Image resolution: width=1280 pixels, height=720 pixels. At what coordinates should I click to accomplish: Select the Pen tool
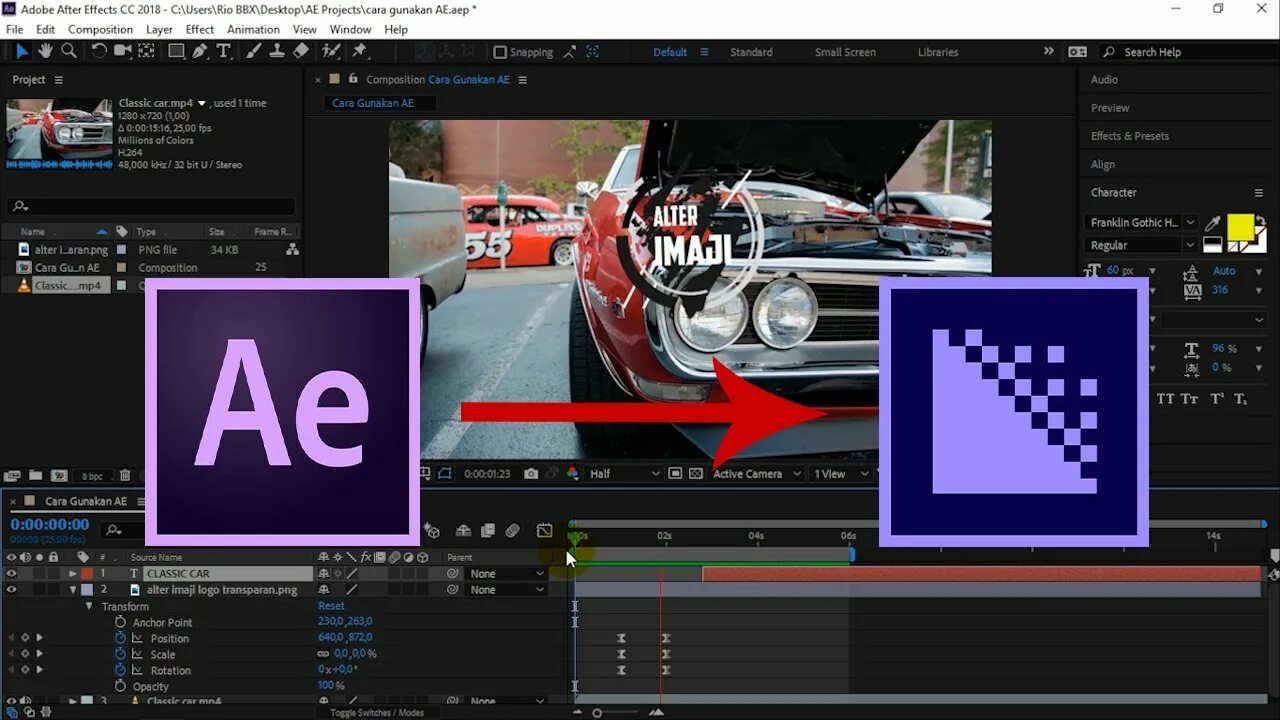pyautogui.click(x=200, y=51)
